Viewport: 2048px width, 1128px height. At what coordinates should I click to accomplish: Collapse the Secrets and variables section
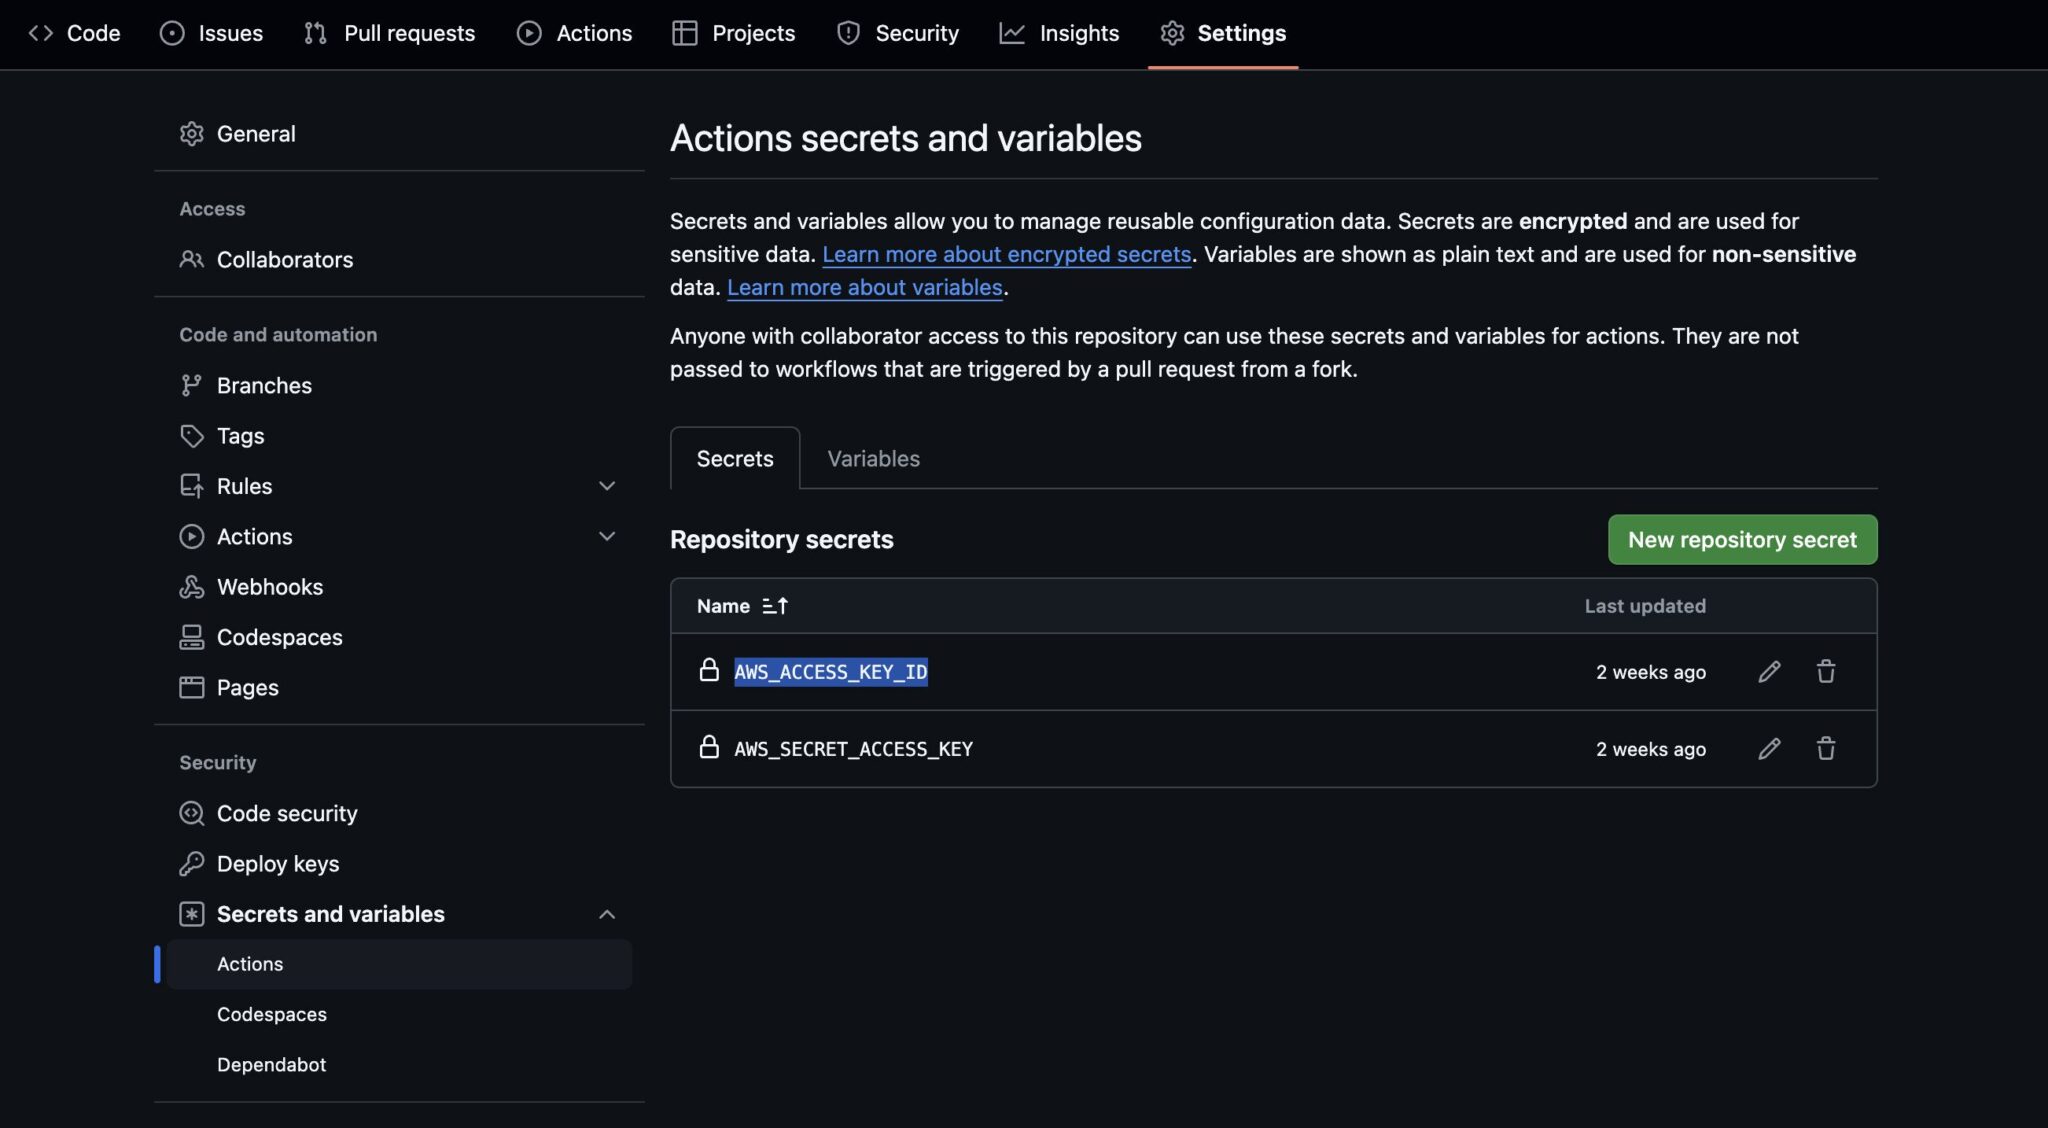(x=608, y=913)
